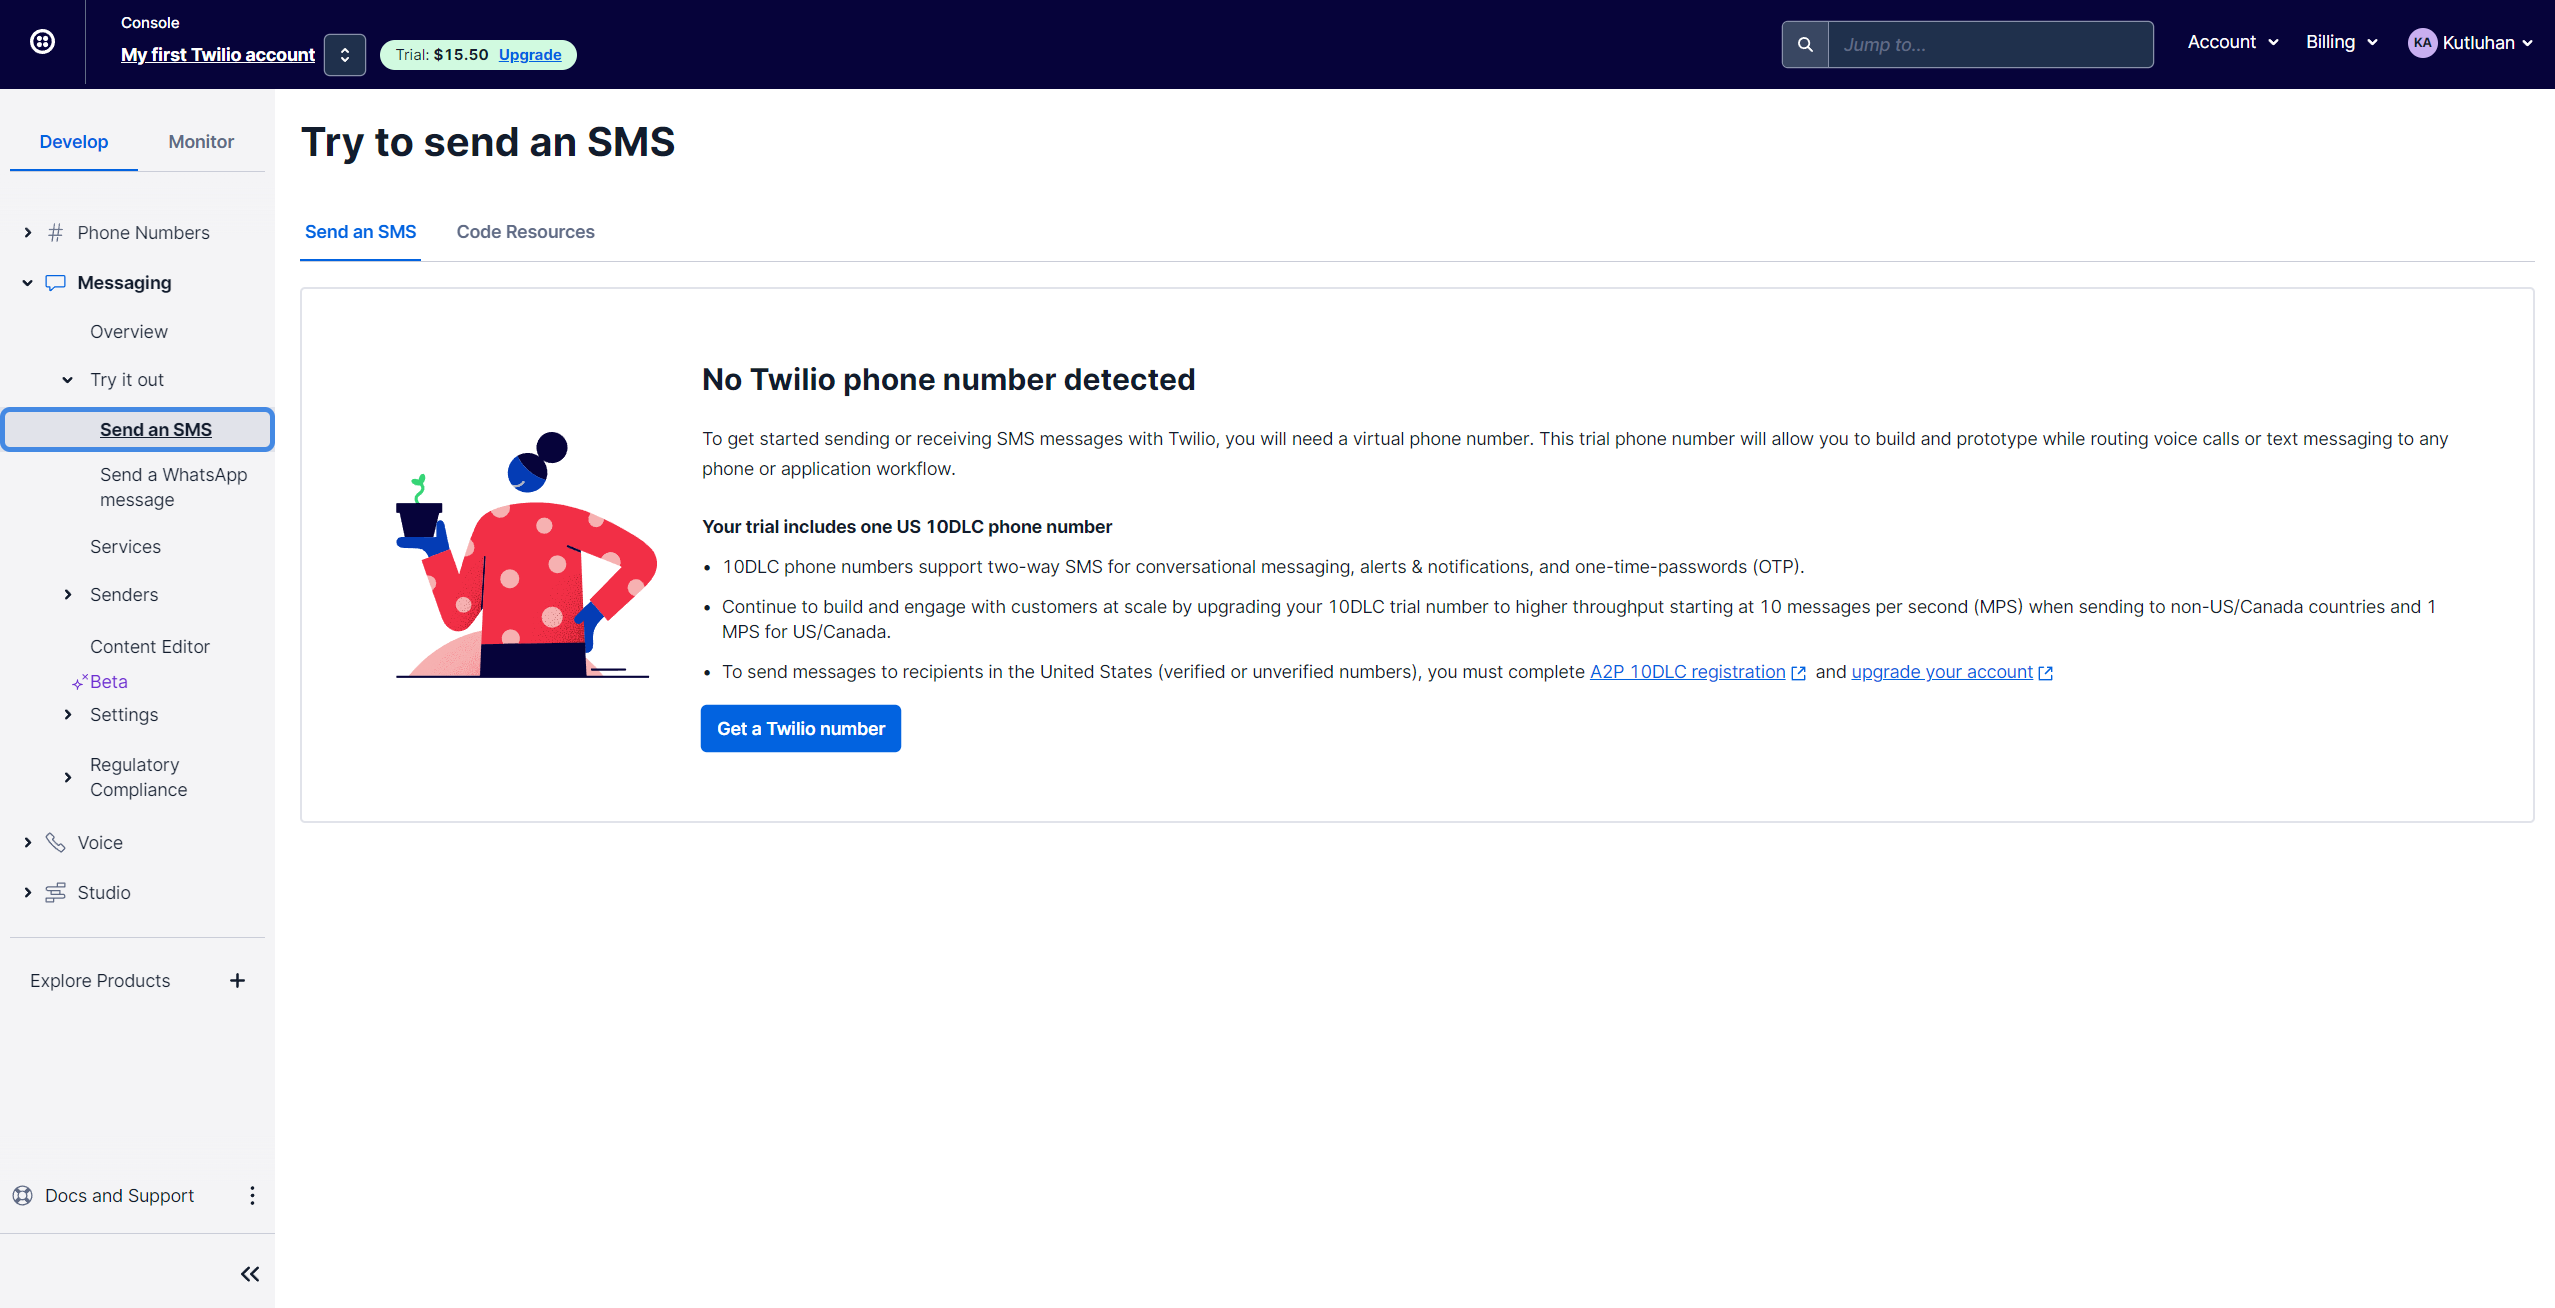Screen dimensions: 2555x1308
Task: Switch to the Monitor tab
Action: 201,142
